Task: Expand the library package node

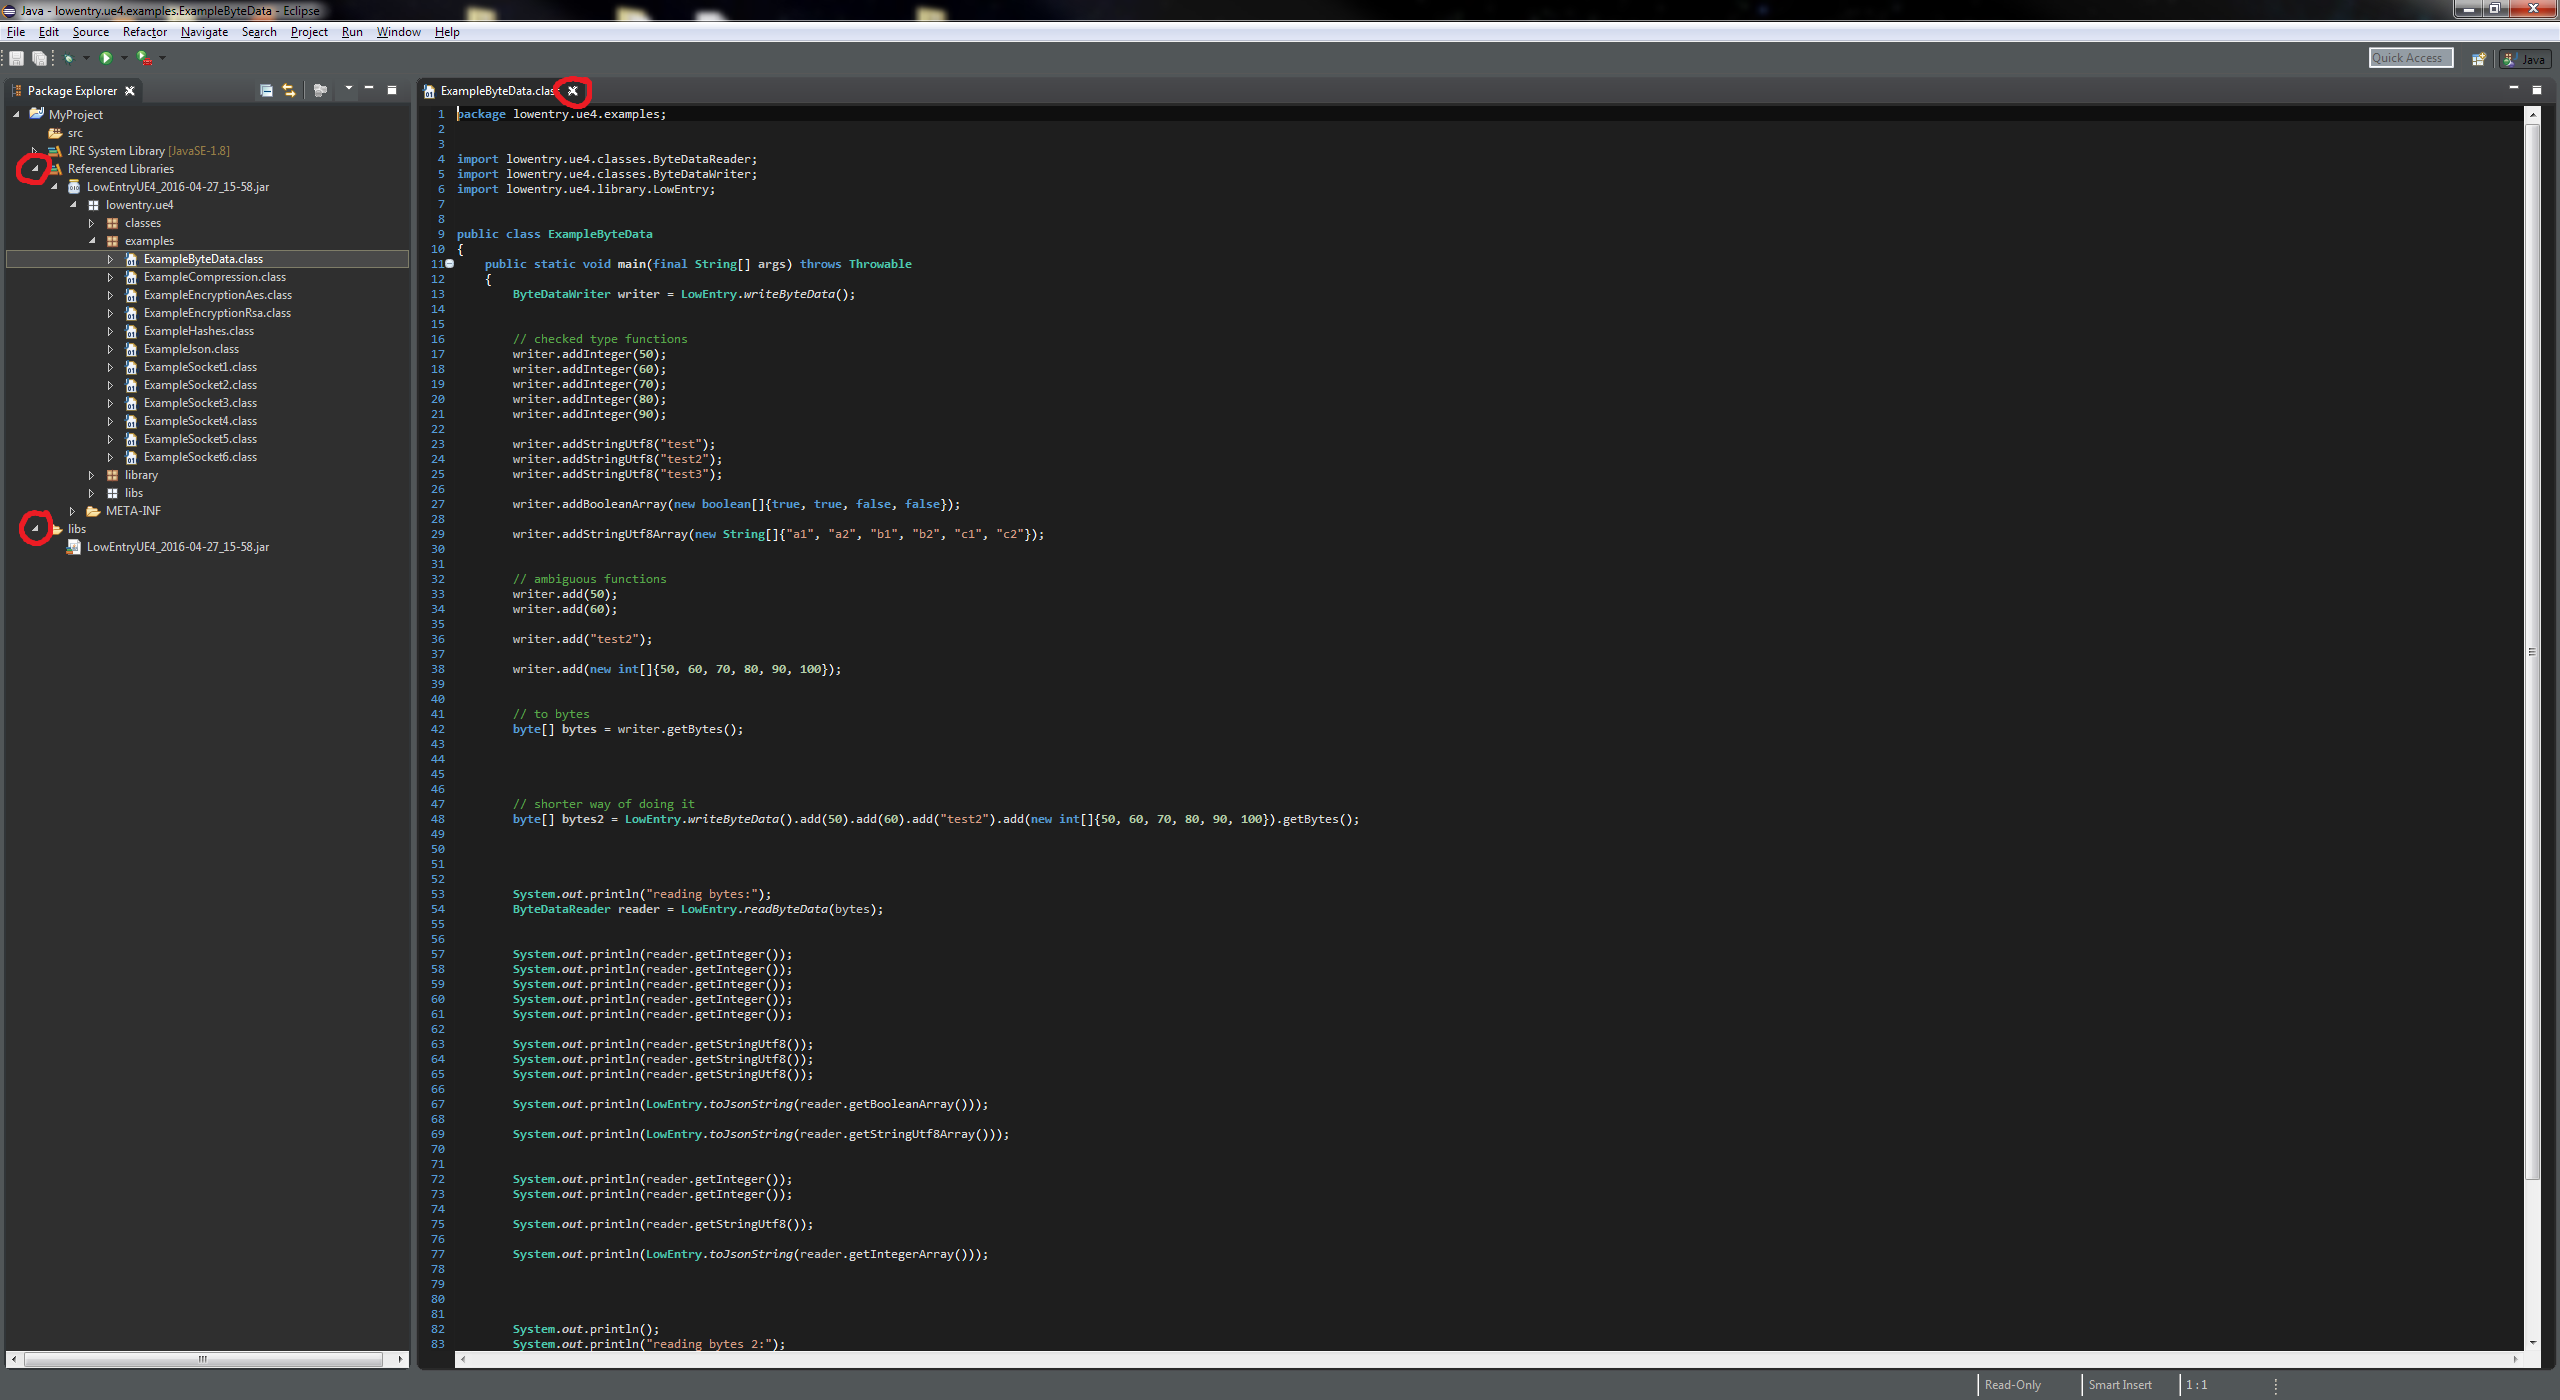Action: tap(92, 474)
